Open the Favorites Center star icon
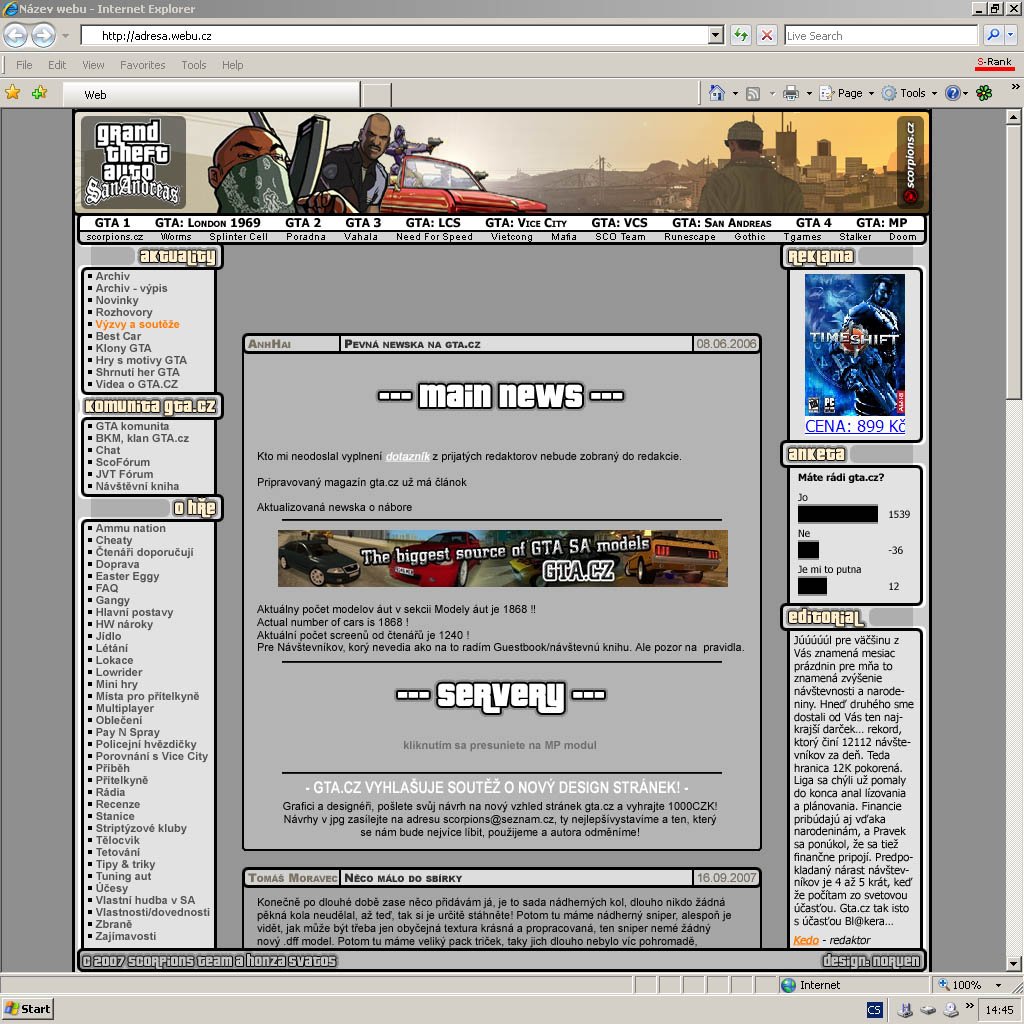The width and height of the screenshot is (1024, 1024). [x=13, y=93]
